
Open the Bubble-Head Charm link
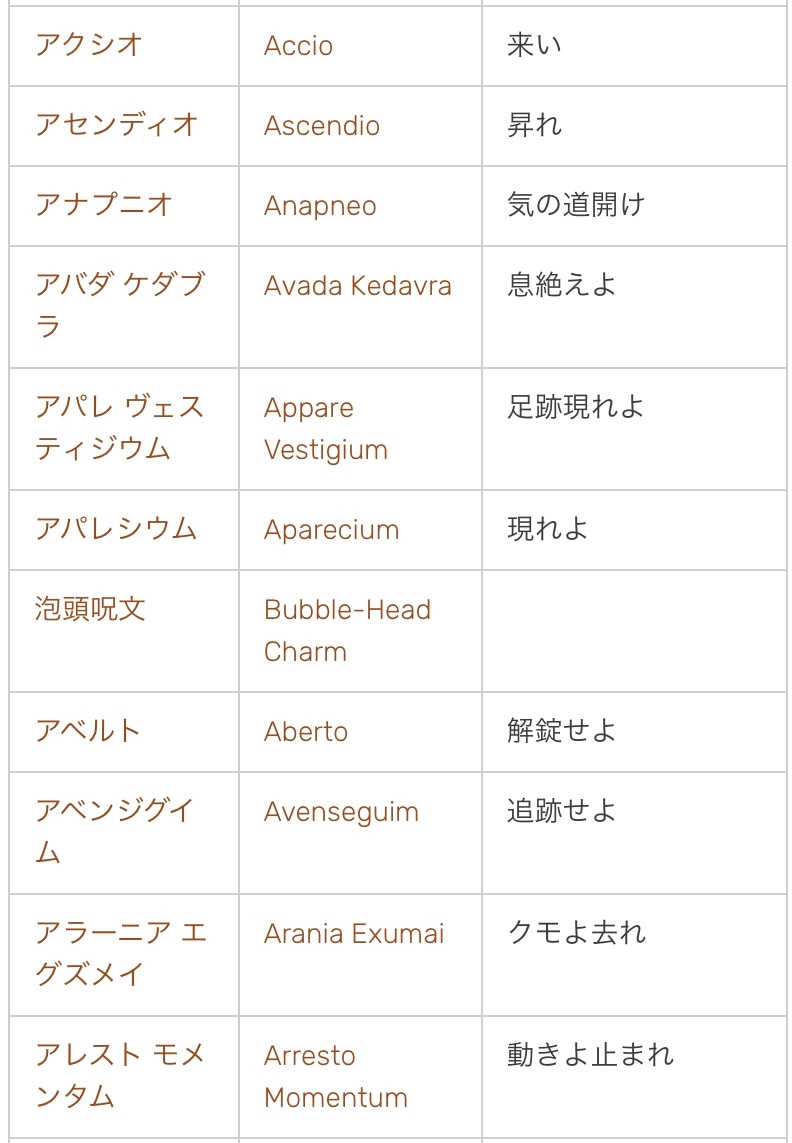(347, 610)
